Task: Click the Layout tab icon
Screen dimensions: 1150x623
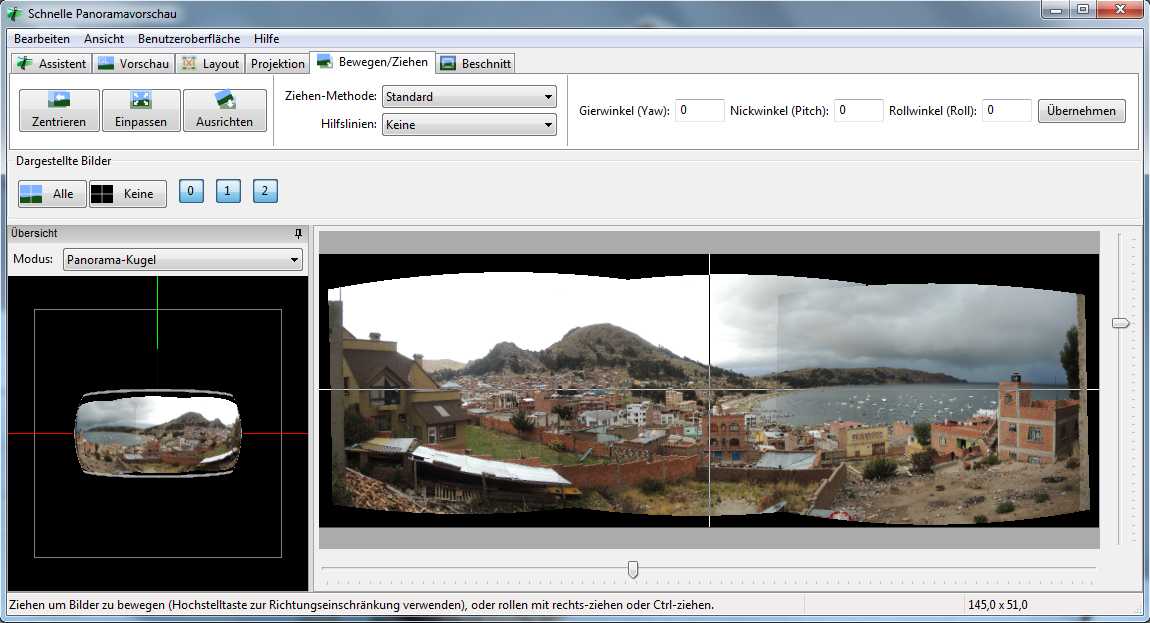Action: [188, 64]
